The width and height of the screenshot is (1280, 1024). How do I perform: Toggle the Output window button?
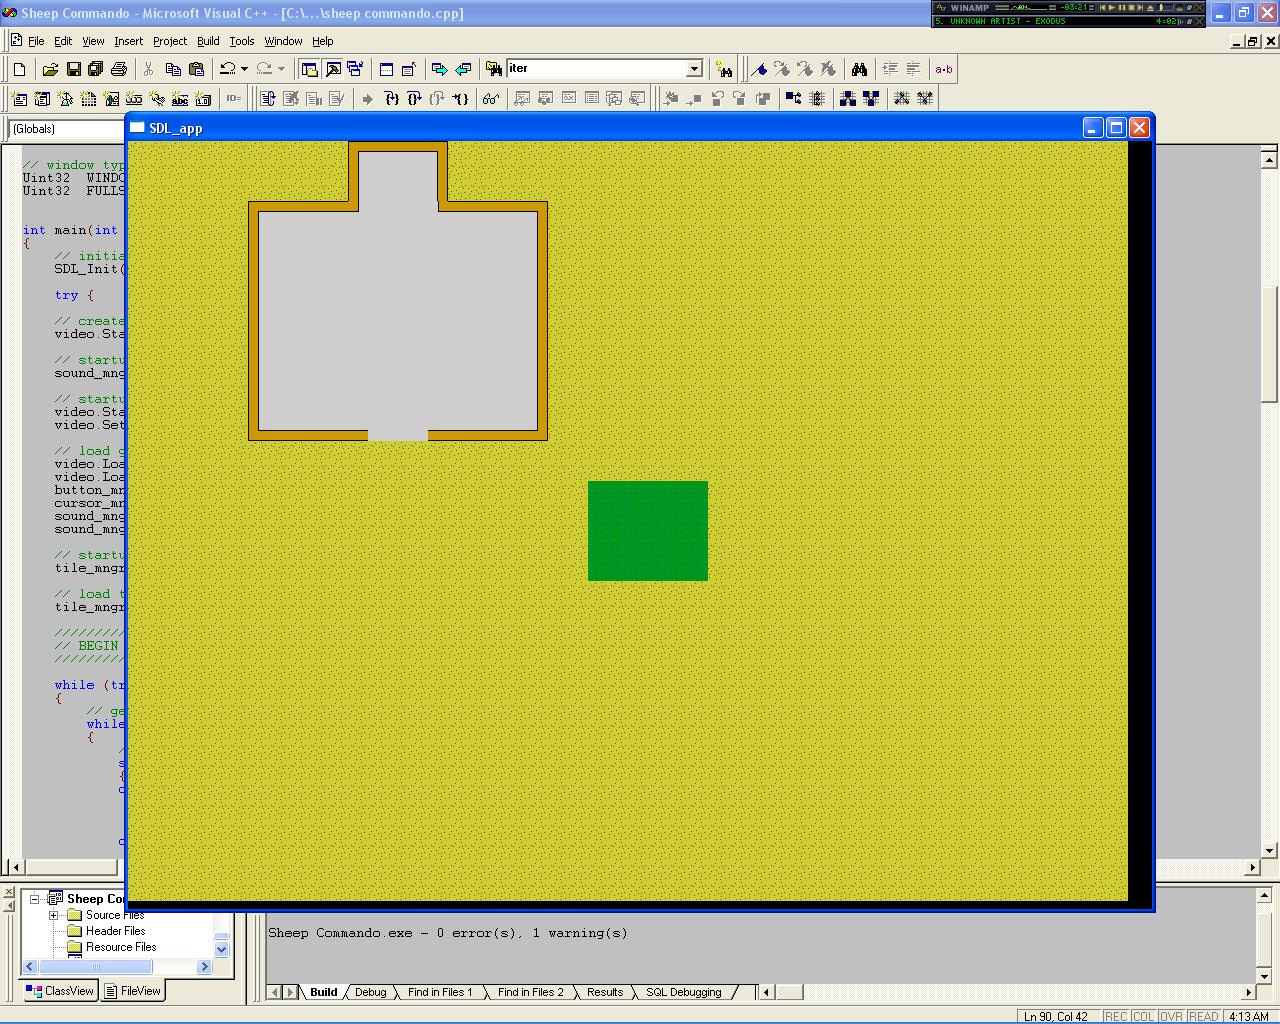(x=333, y=69)
